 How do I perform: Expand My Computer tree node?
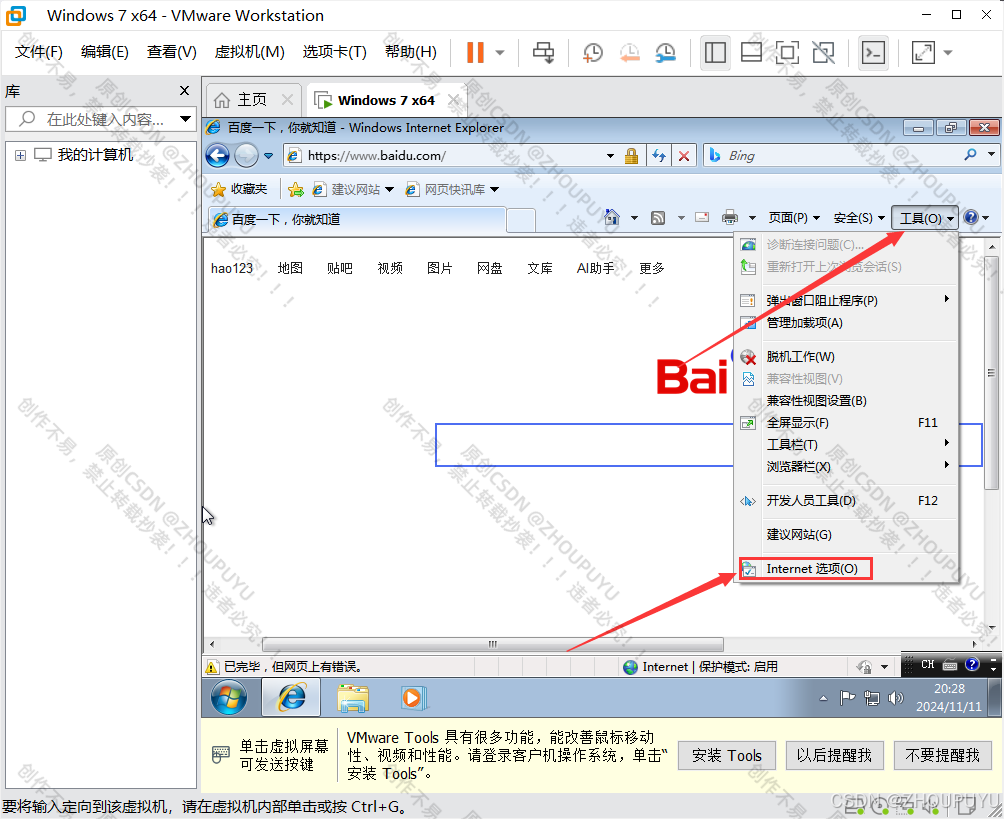tap(20, 156)
